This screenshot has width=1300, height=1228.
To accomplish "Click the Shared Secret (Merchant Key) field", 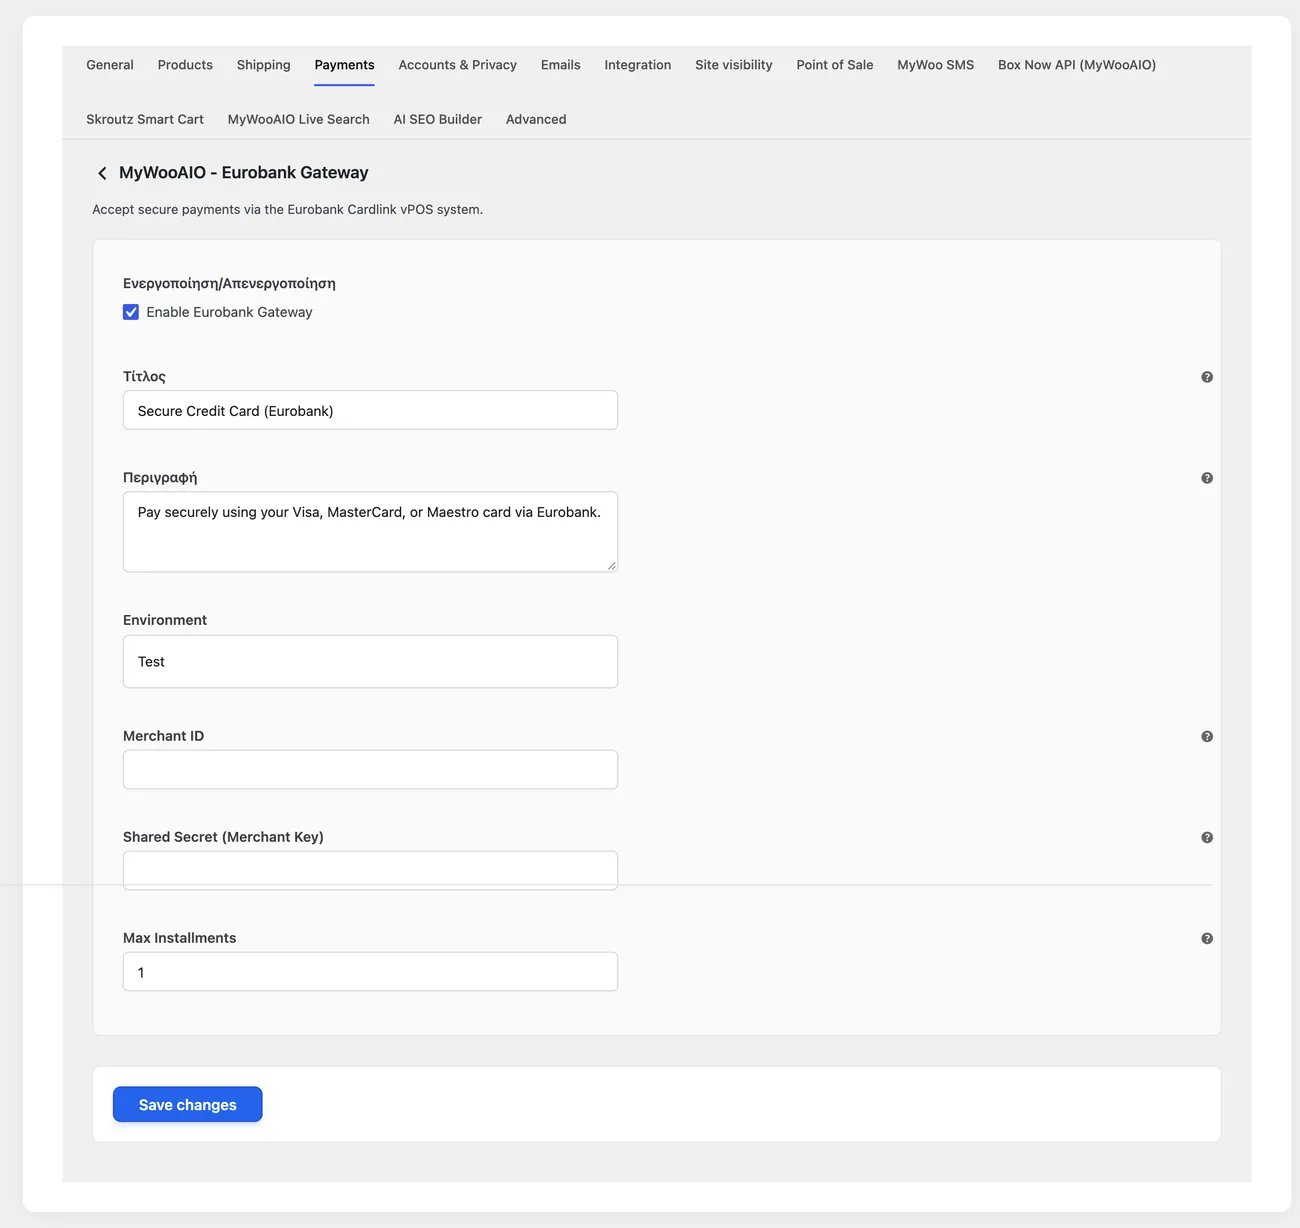I will coord(370,870).
